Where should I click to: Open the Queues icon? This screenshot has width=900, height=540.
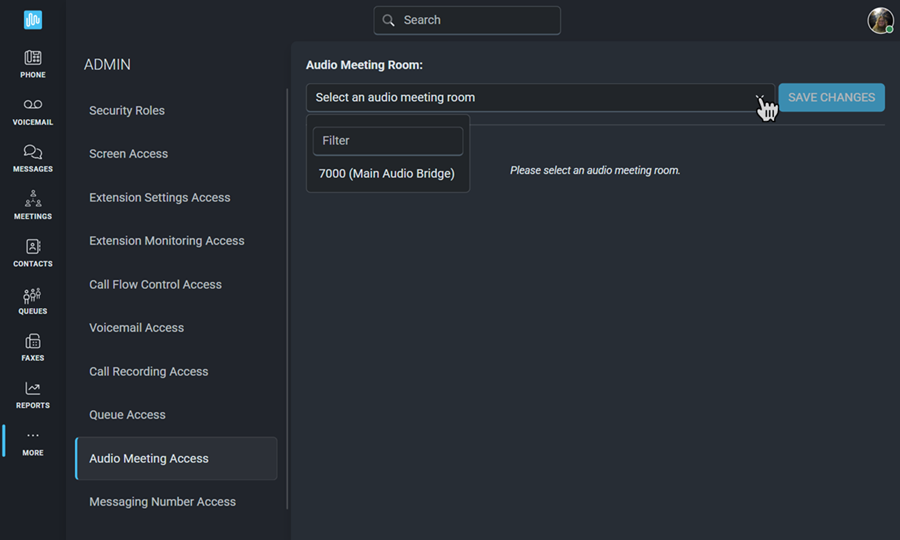pos(33,295)
